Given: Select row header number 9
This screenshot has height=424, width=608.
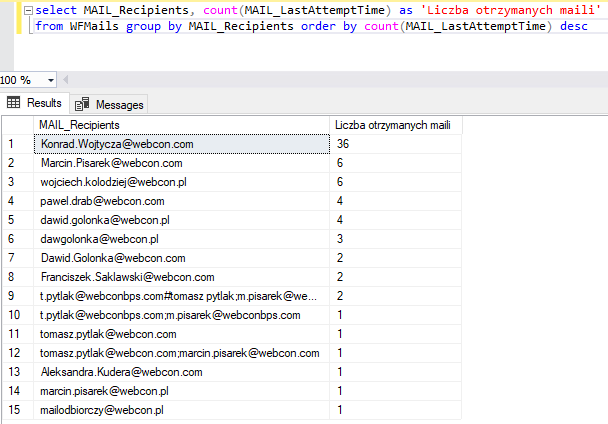Looking at the screenshot, I should click(18, 296).
